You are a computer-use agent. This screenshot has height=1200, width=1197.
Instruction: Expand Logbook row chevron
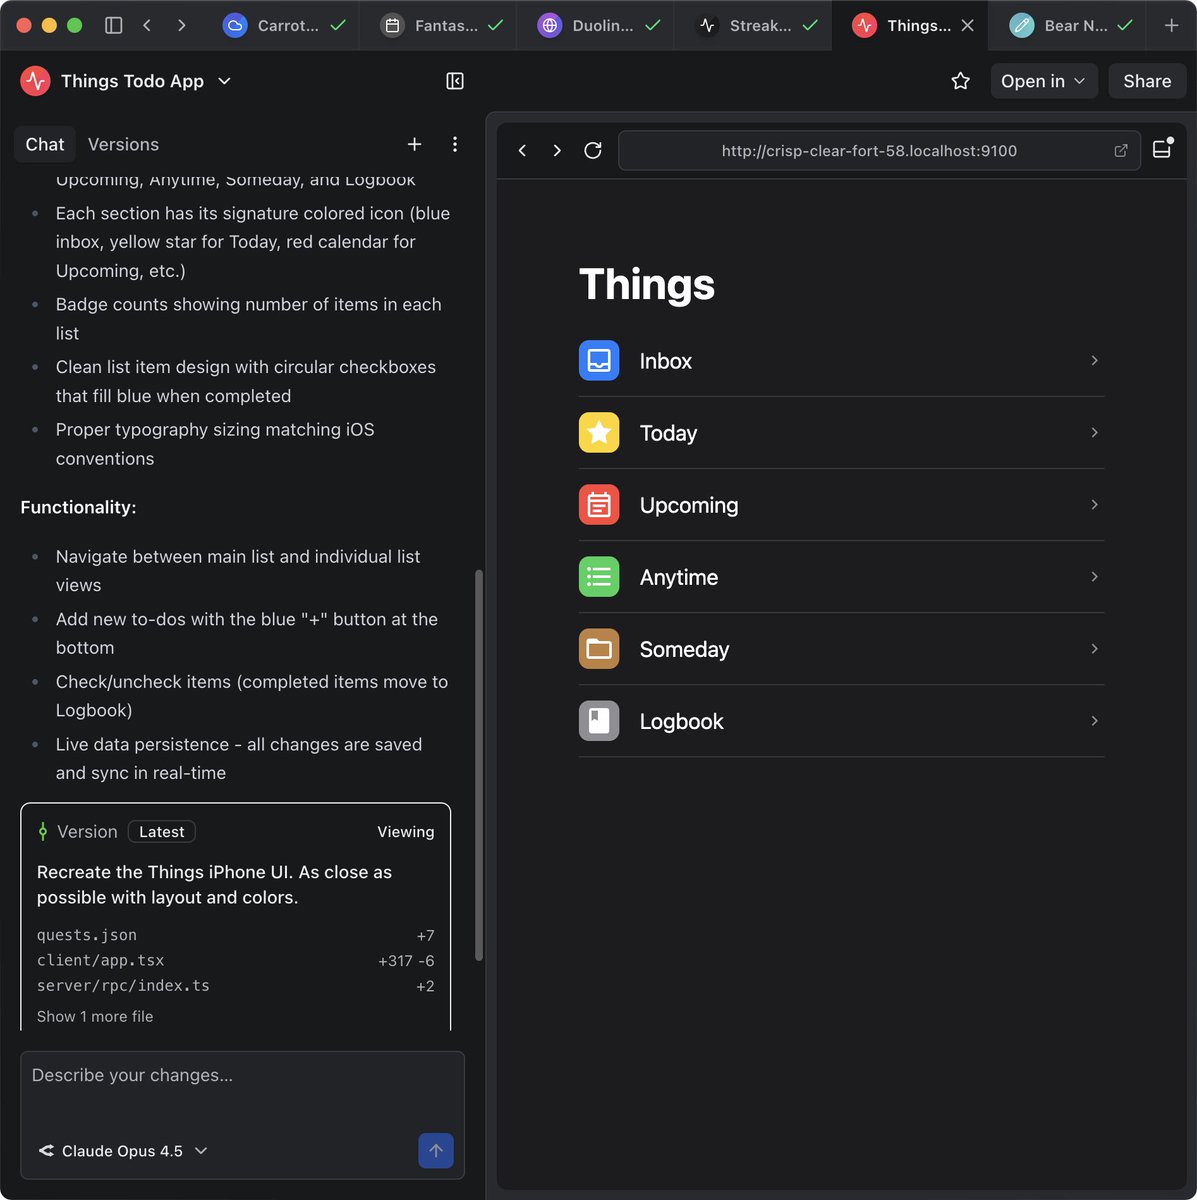pos(1095,720)
